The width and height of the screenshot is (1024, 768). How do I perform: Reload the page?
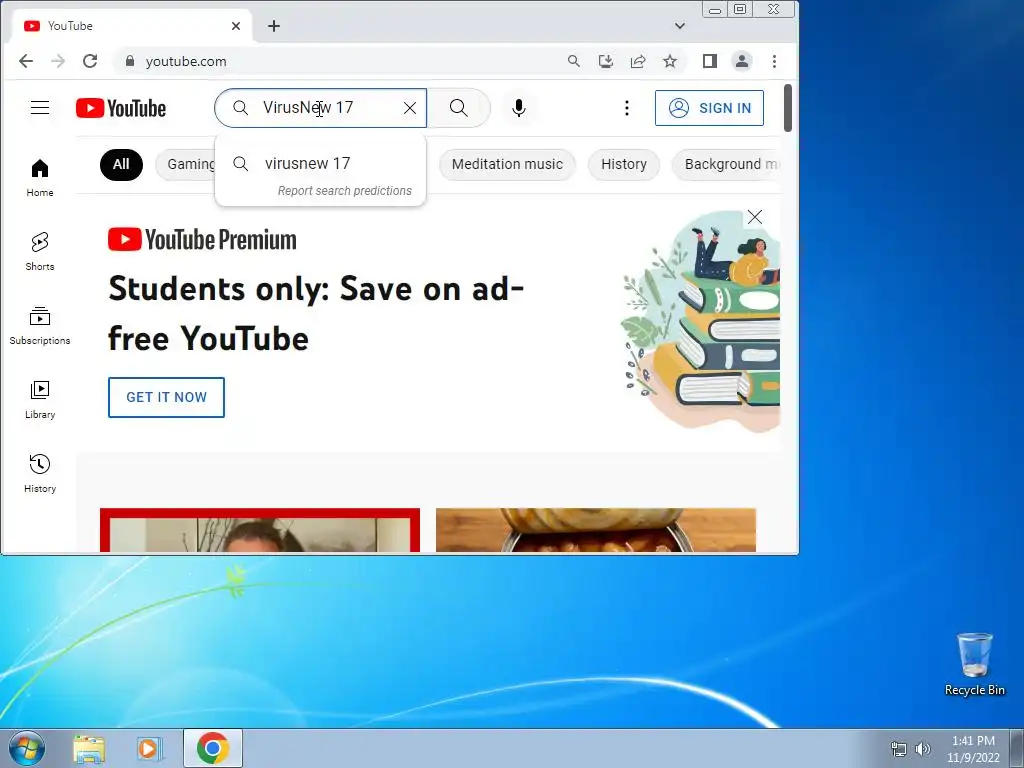(x=90, y=61)
